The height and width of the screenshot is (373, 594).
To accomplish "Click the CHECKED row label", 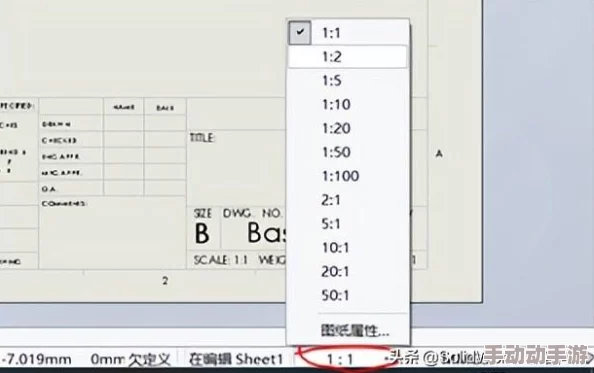I will (x=59, y=140).
